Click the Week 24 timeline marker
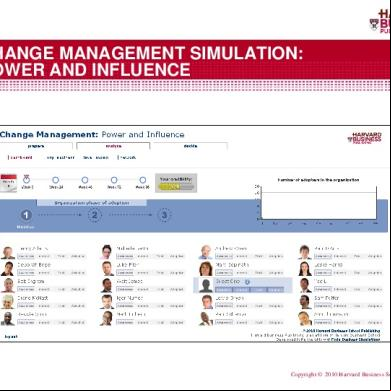 click(x=56, y=180)
